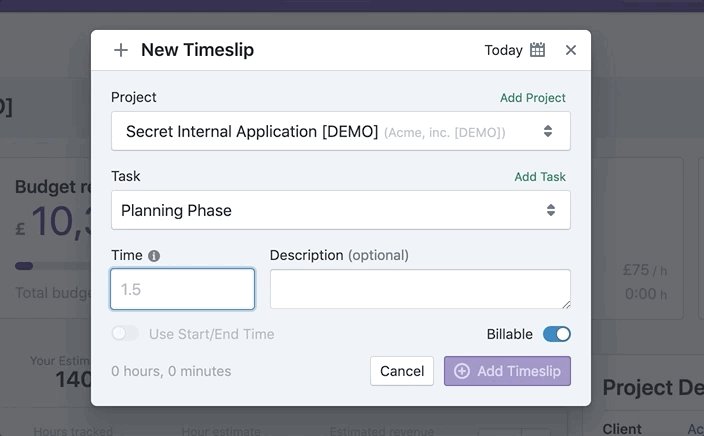Close the New Timeslip dialog

coord(571,50)
